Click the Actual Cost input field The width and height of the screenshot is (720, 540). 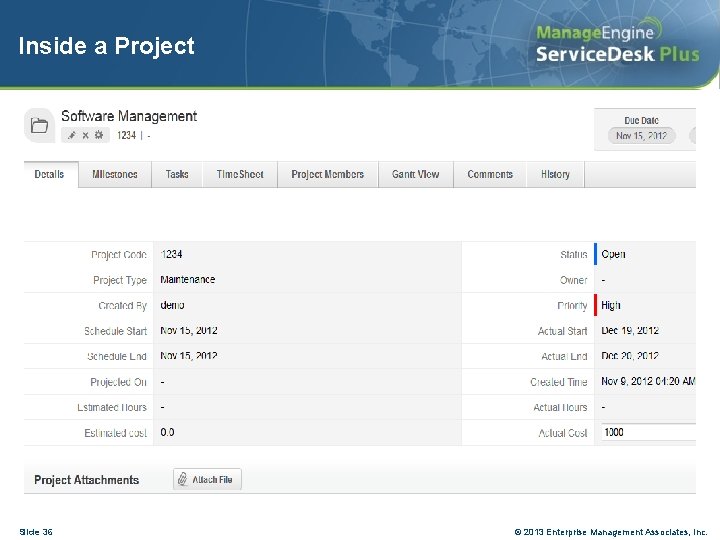[648, 432]
